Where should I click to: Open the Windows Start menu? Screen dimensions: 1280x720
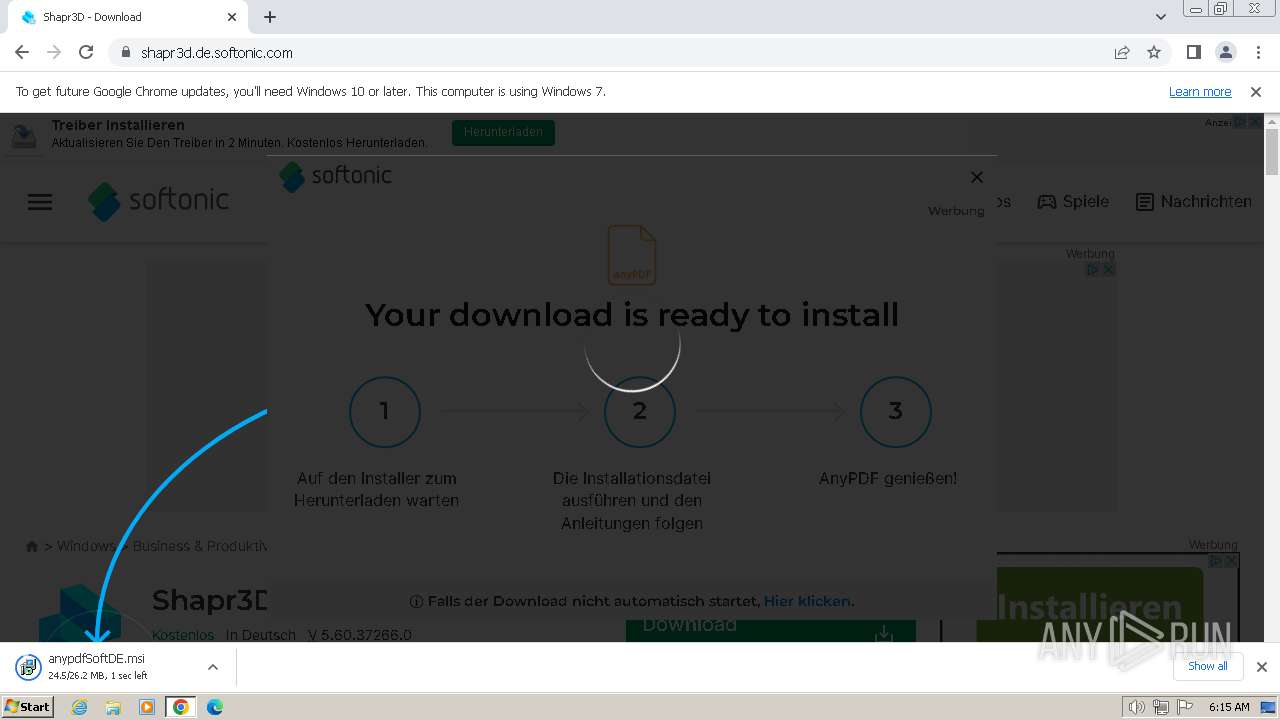coord(27,707)
